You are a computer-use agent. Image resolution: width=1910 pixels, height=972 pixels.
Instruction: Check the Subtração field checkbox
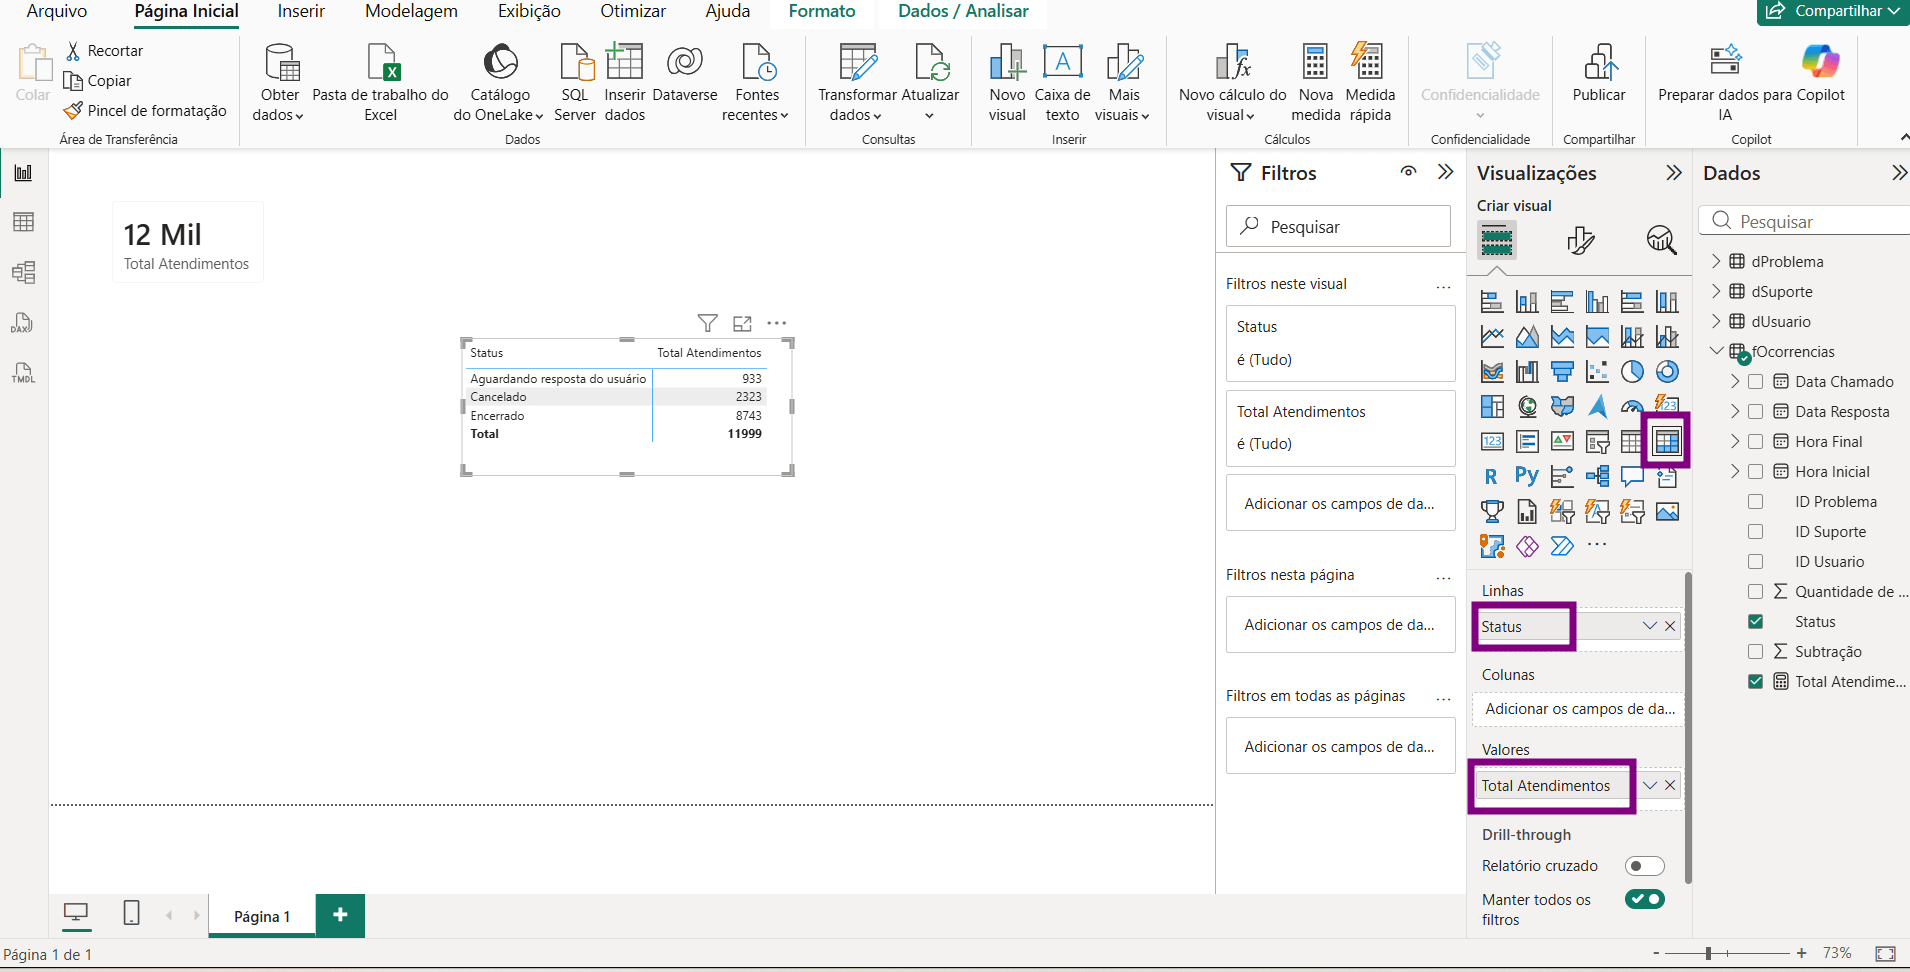(x=1755, y=652)
